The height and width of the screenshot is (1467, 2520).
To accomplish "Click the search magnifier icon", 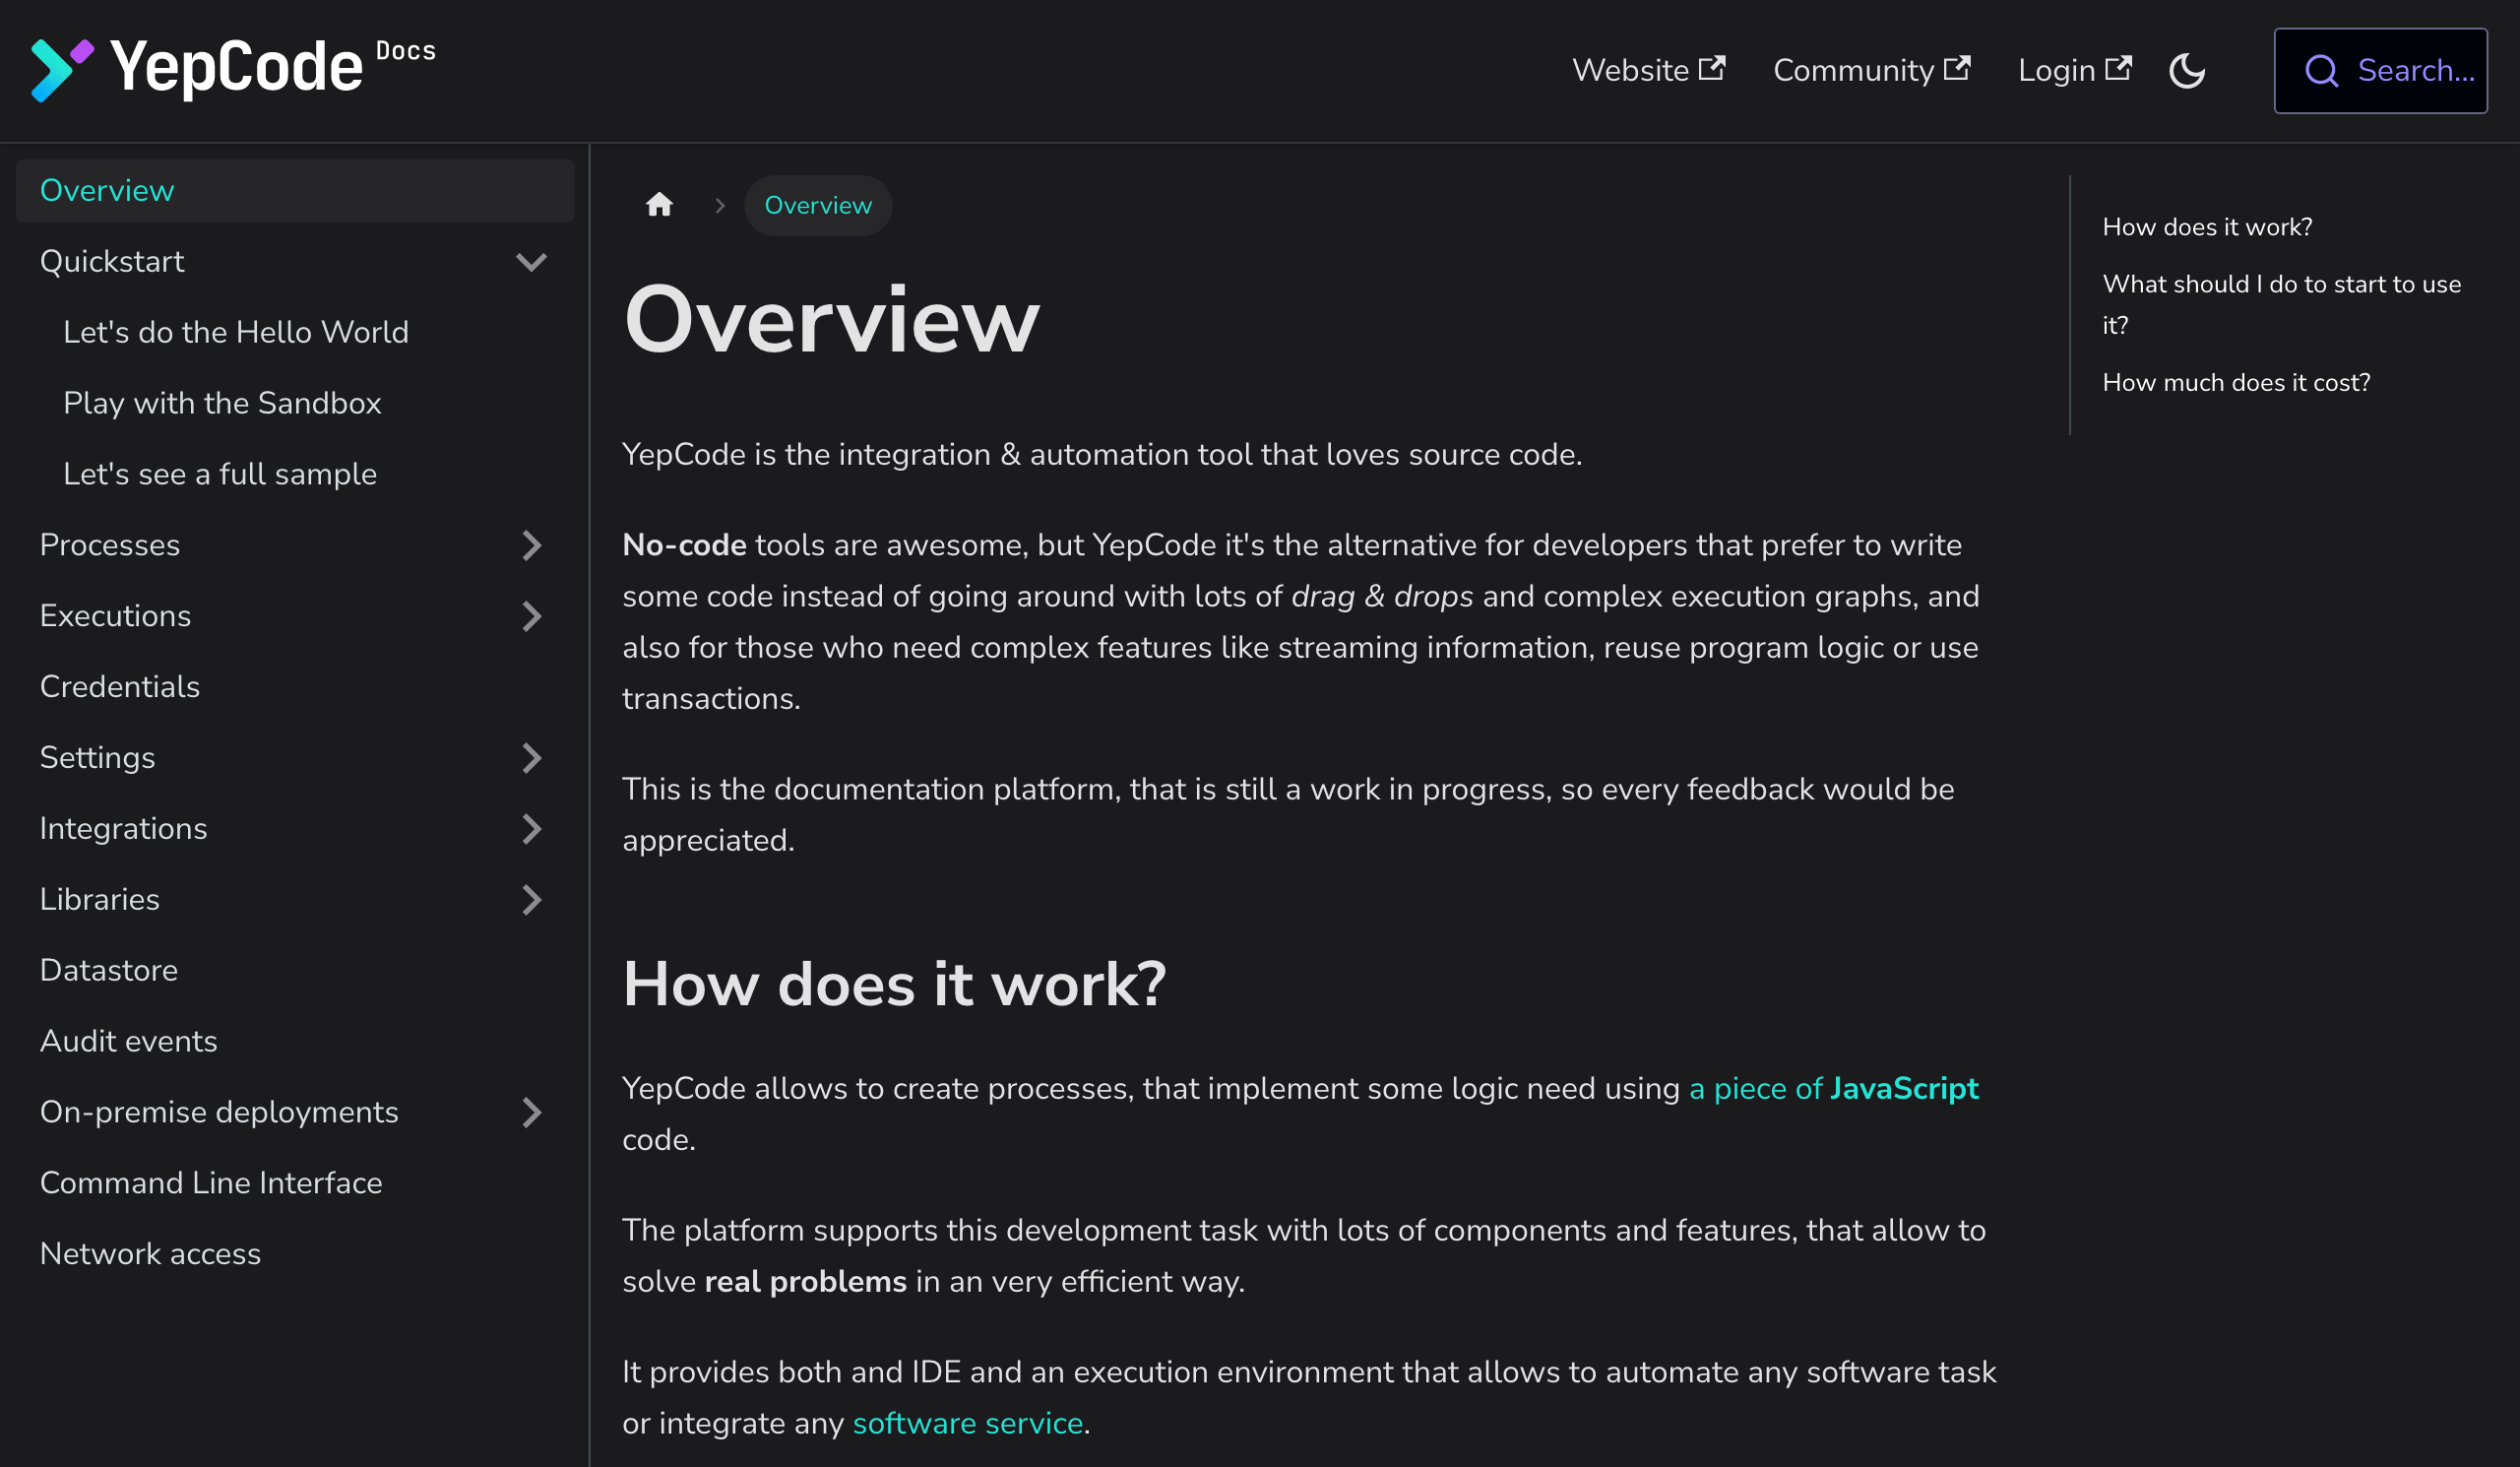I will [x=2321, y=71].
